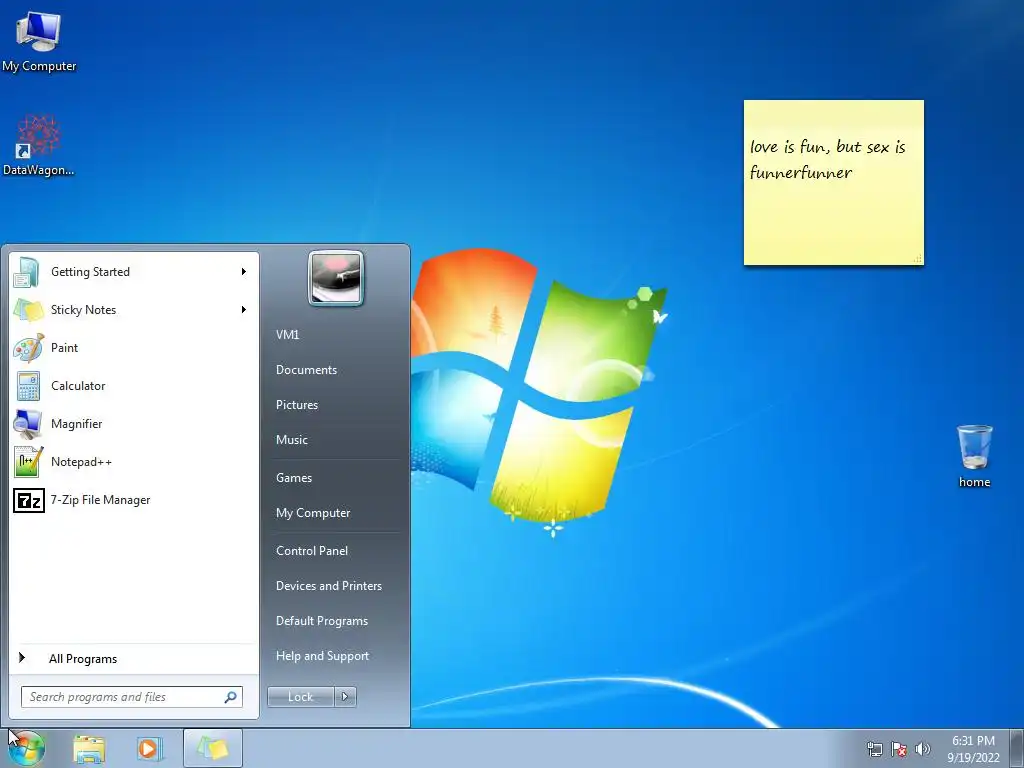Open the Getting Started icon in Start menu
The height and width of the screenshot is (768, 1024).
click(x=27, y=272)
